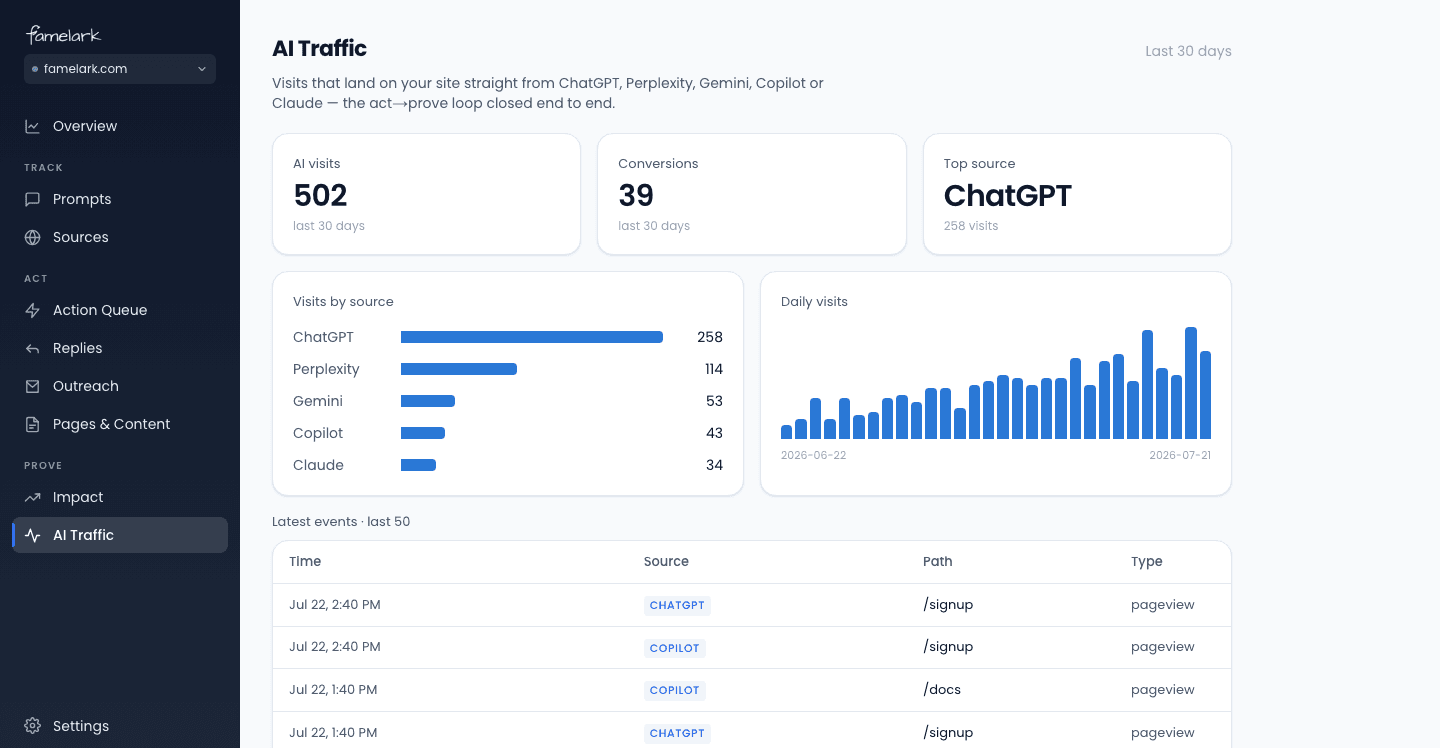Click the Latest events · last 50 heading

pos(341,522)
